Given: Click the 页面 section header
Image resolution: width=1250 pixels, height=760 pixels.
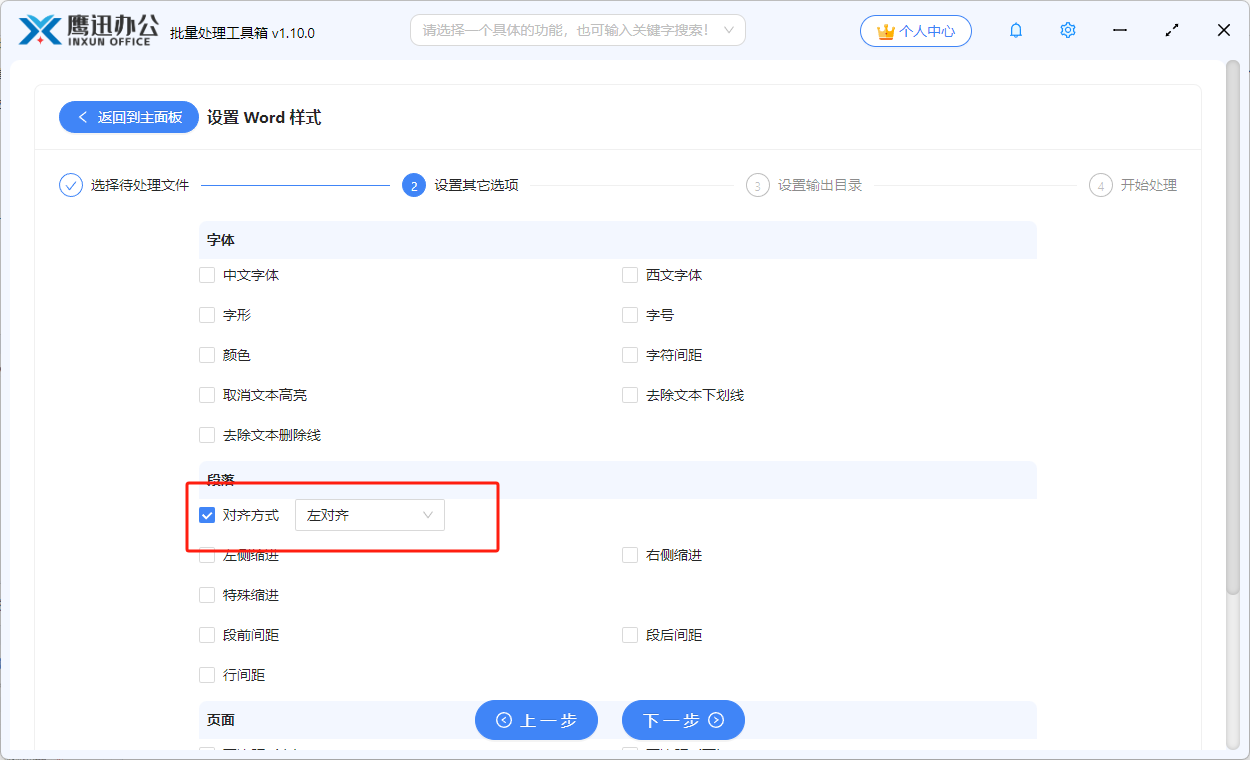Looking at the screenshot, I should [x=617, y=720].
